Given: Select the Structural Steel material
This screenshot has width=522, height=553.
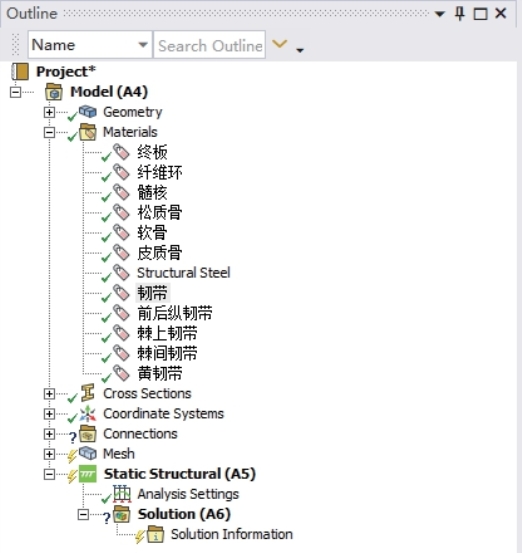Looking at the screenshot, I should 183,273.
